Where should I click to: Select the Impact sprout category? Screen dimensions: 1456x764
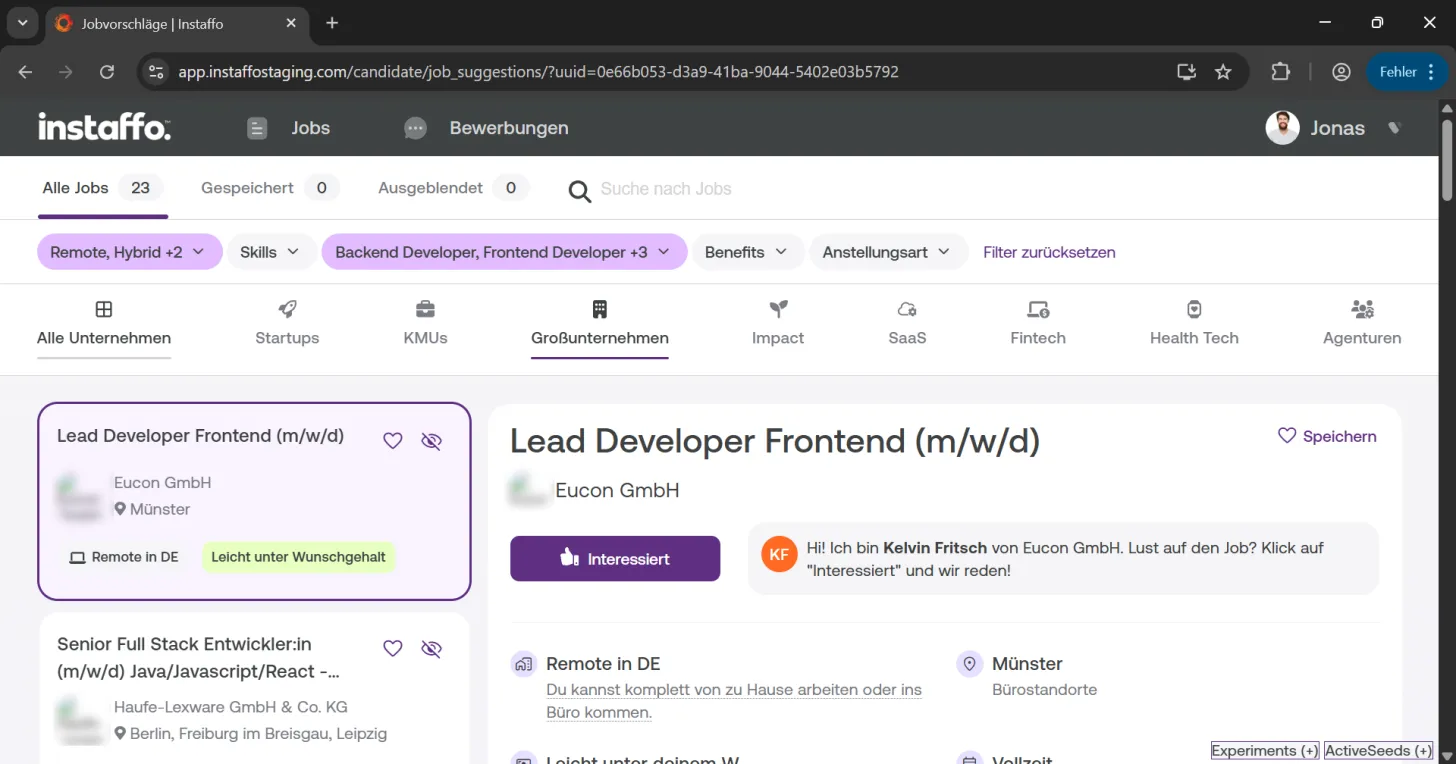tap(778, 324)
